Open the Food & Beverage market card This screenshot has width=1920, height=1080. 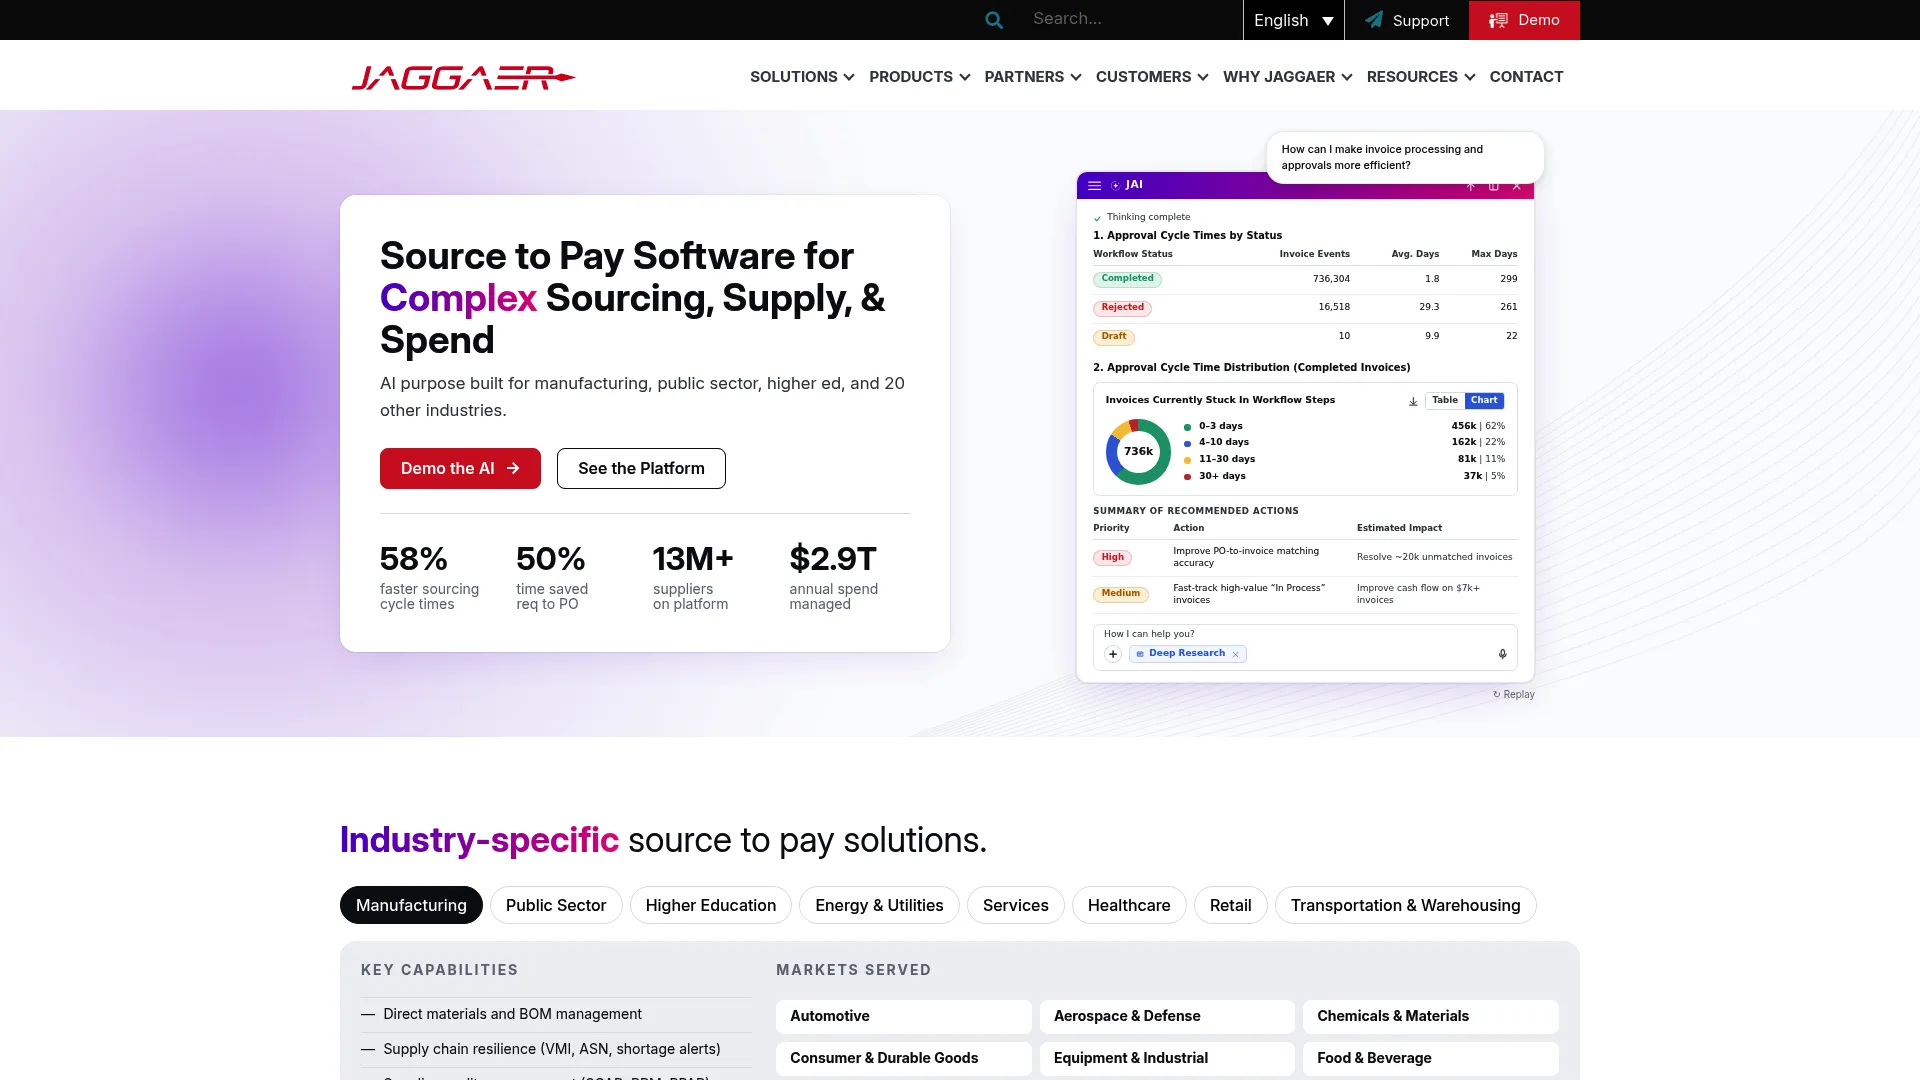tap(1431, 1058)
